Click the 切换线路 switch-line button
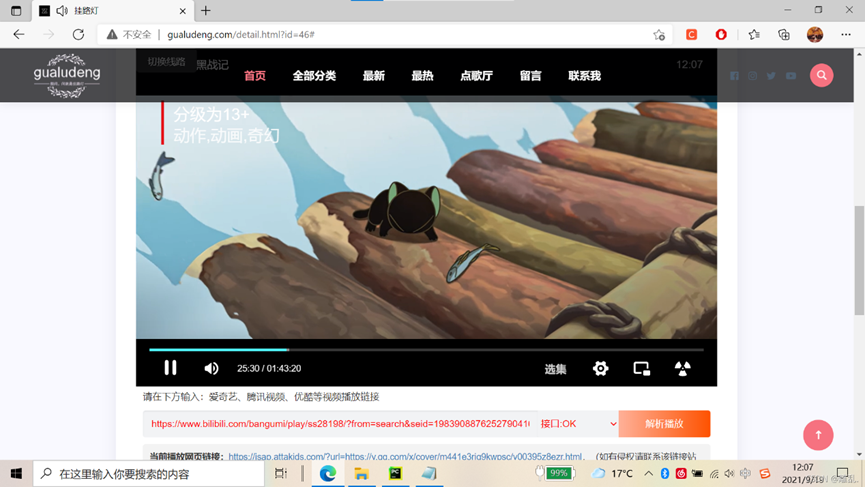The width and height of the screenshot is (865, 487). 166,61
